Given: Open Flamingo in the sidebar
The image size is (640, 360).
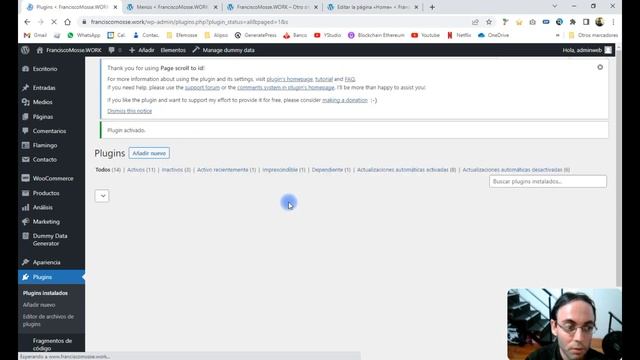Looking at the screenshot, I should click(45, 145).
